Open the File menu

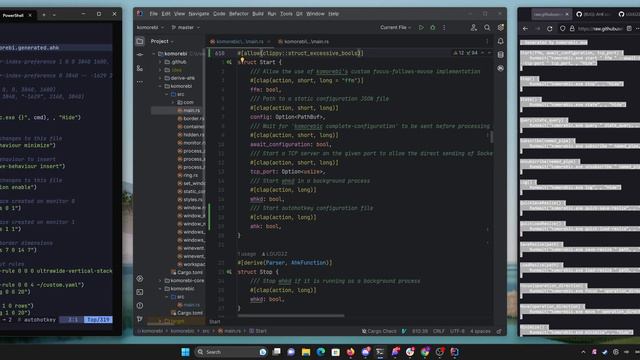click(x=153, y=14)
